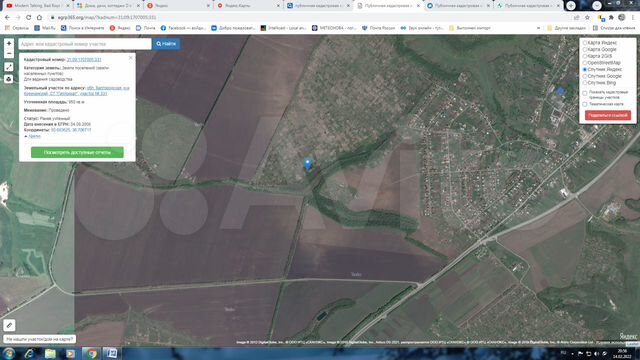The width and height of the screenshot is (640, 360).
Task: Zoom out the map with minus button
Action: pyautogui.click(x=9, y=53)
